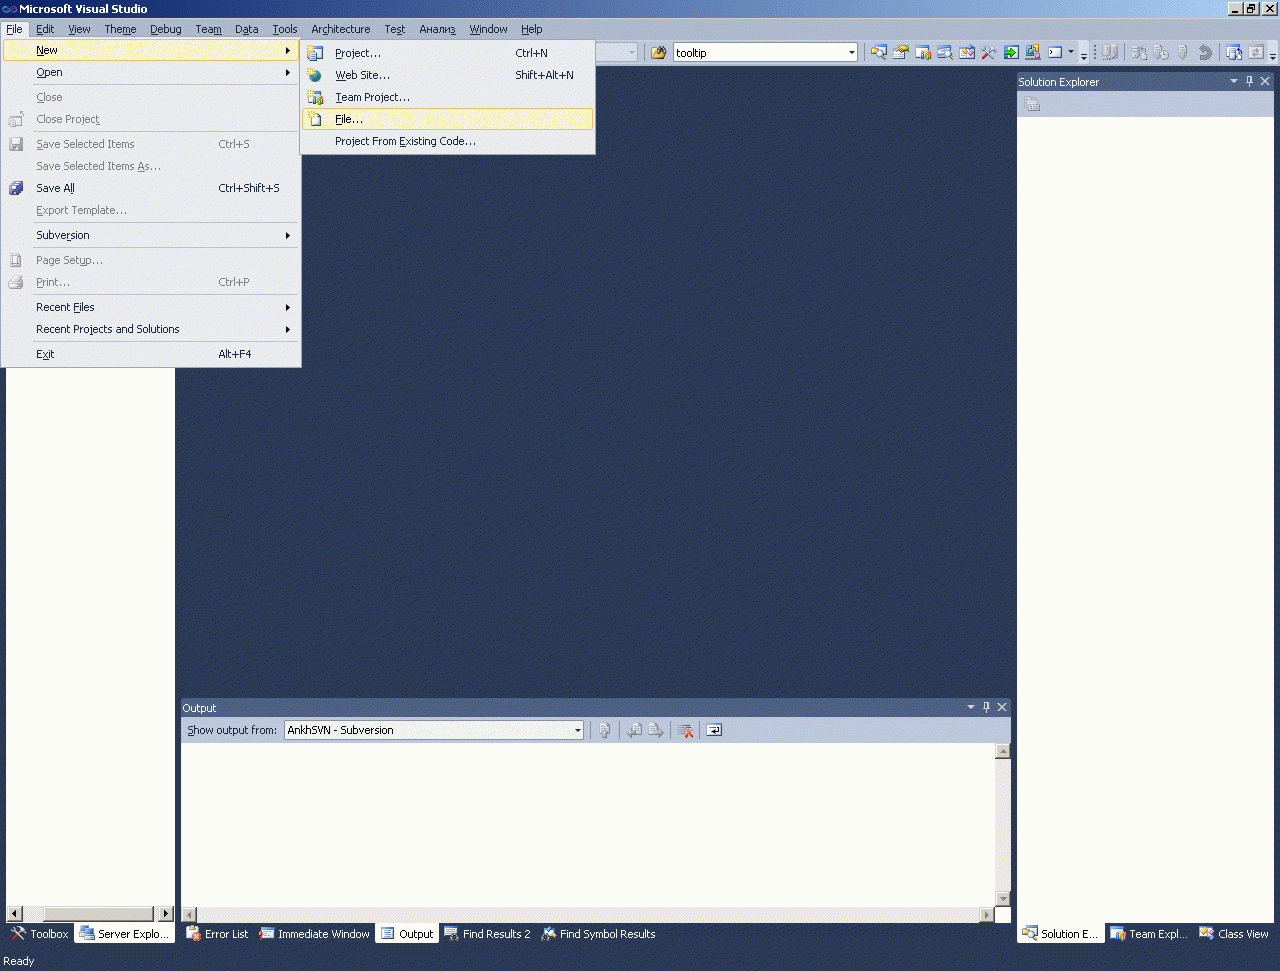Expand the tooltip search combo box dropdown
Screen dimensions: 1280x972
(x=851, y=53)
